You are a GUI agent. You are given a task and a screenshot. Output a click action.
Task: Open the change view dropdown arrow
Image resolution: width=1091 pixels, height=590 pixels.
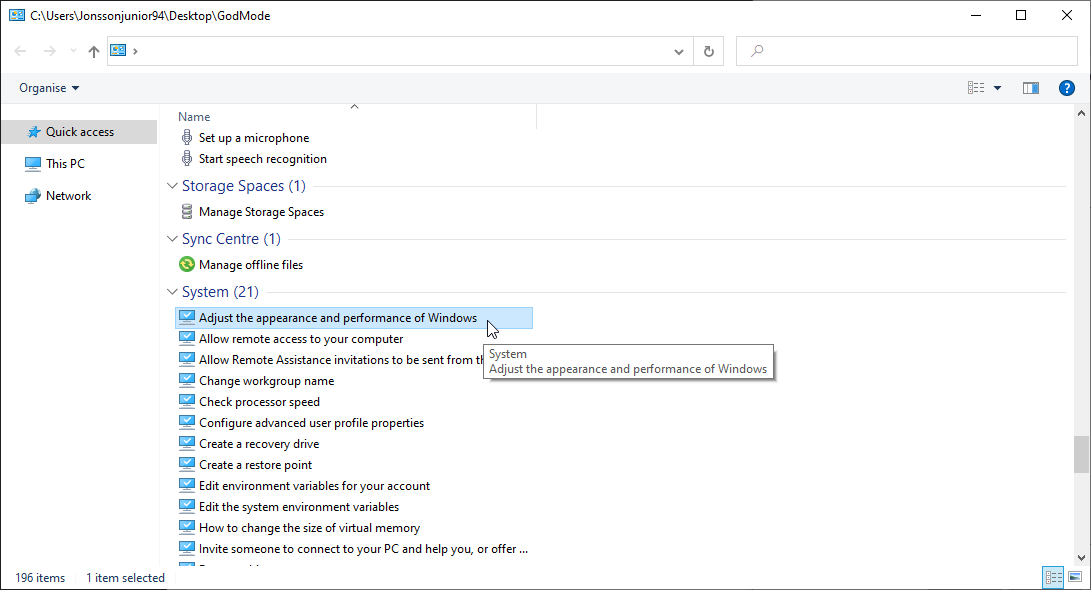click(x=995, y=87)
